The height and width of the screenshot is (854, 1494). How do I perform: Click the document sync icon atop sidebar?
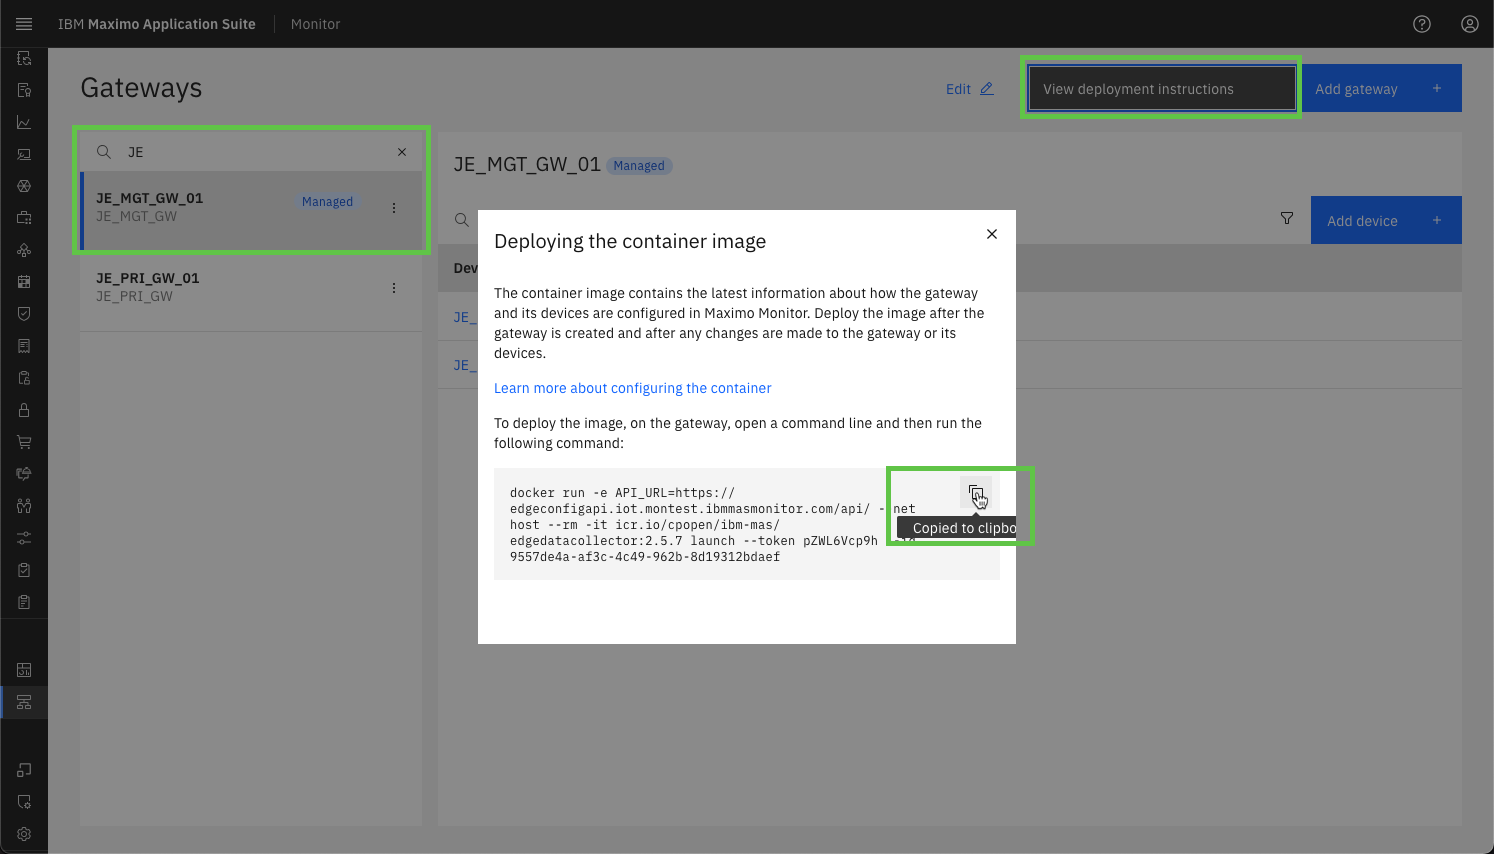click(24, 58)
